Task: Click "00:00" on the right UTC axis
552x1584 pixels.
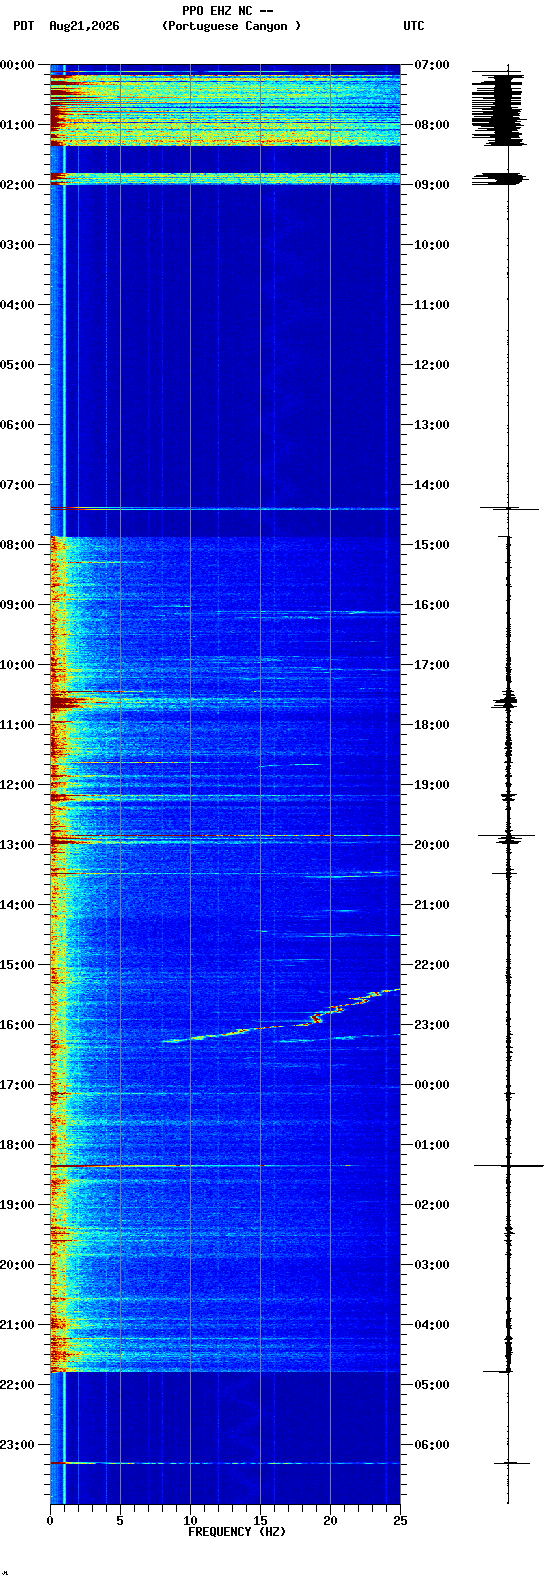Action: [432, 1084]
